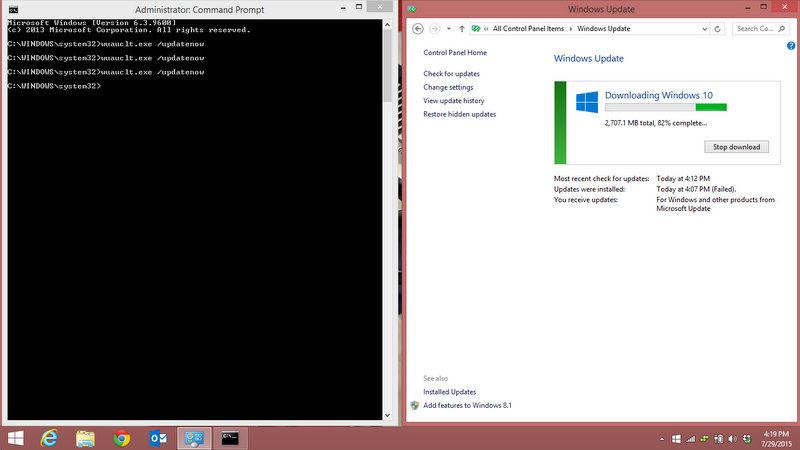Go to Control Panel Home
Image resolution: width=800 pixels, height=450 pixels.
[455, 53]
